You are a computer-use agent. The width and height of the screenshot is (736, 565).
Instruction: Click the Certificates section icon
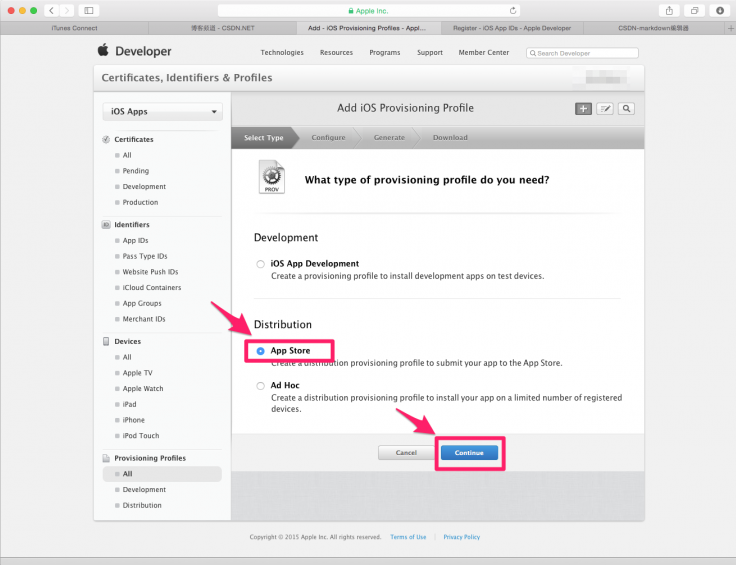tap(106, 139)
